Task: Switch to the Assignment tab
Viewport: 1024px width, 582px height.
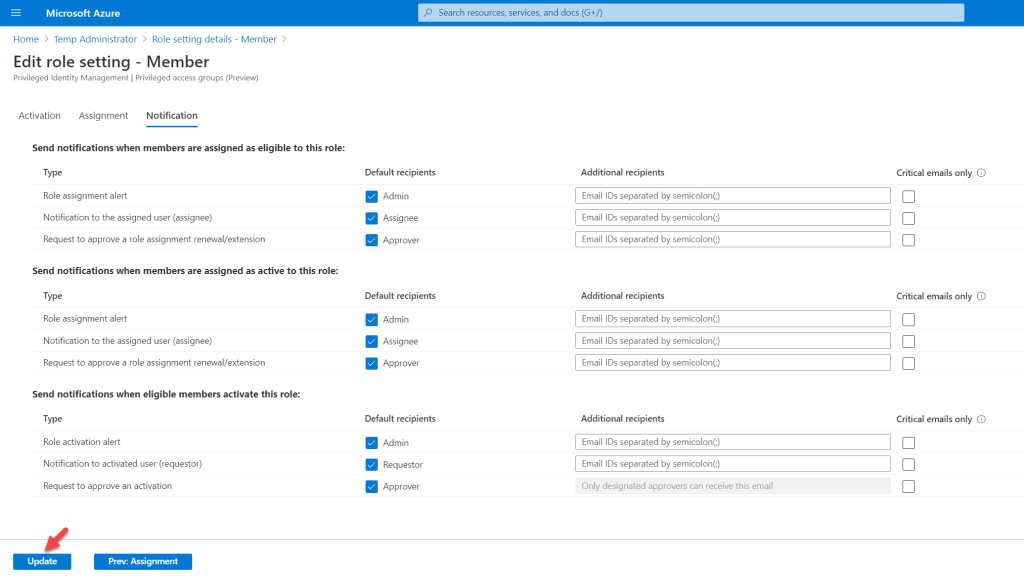Action: (103, 115)
